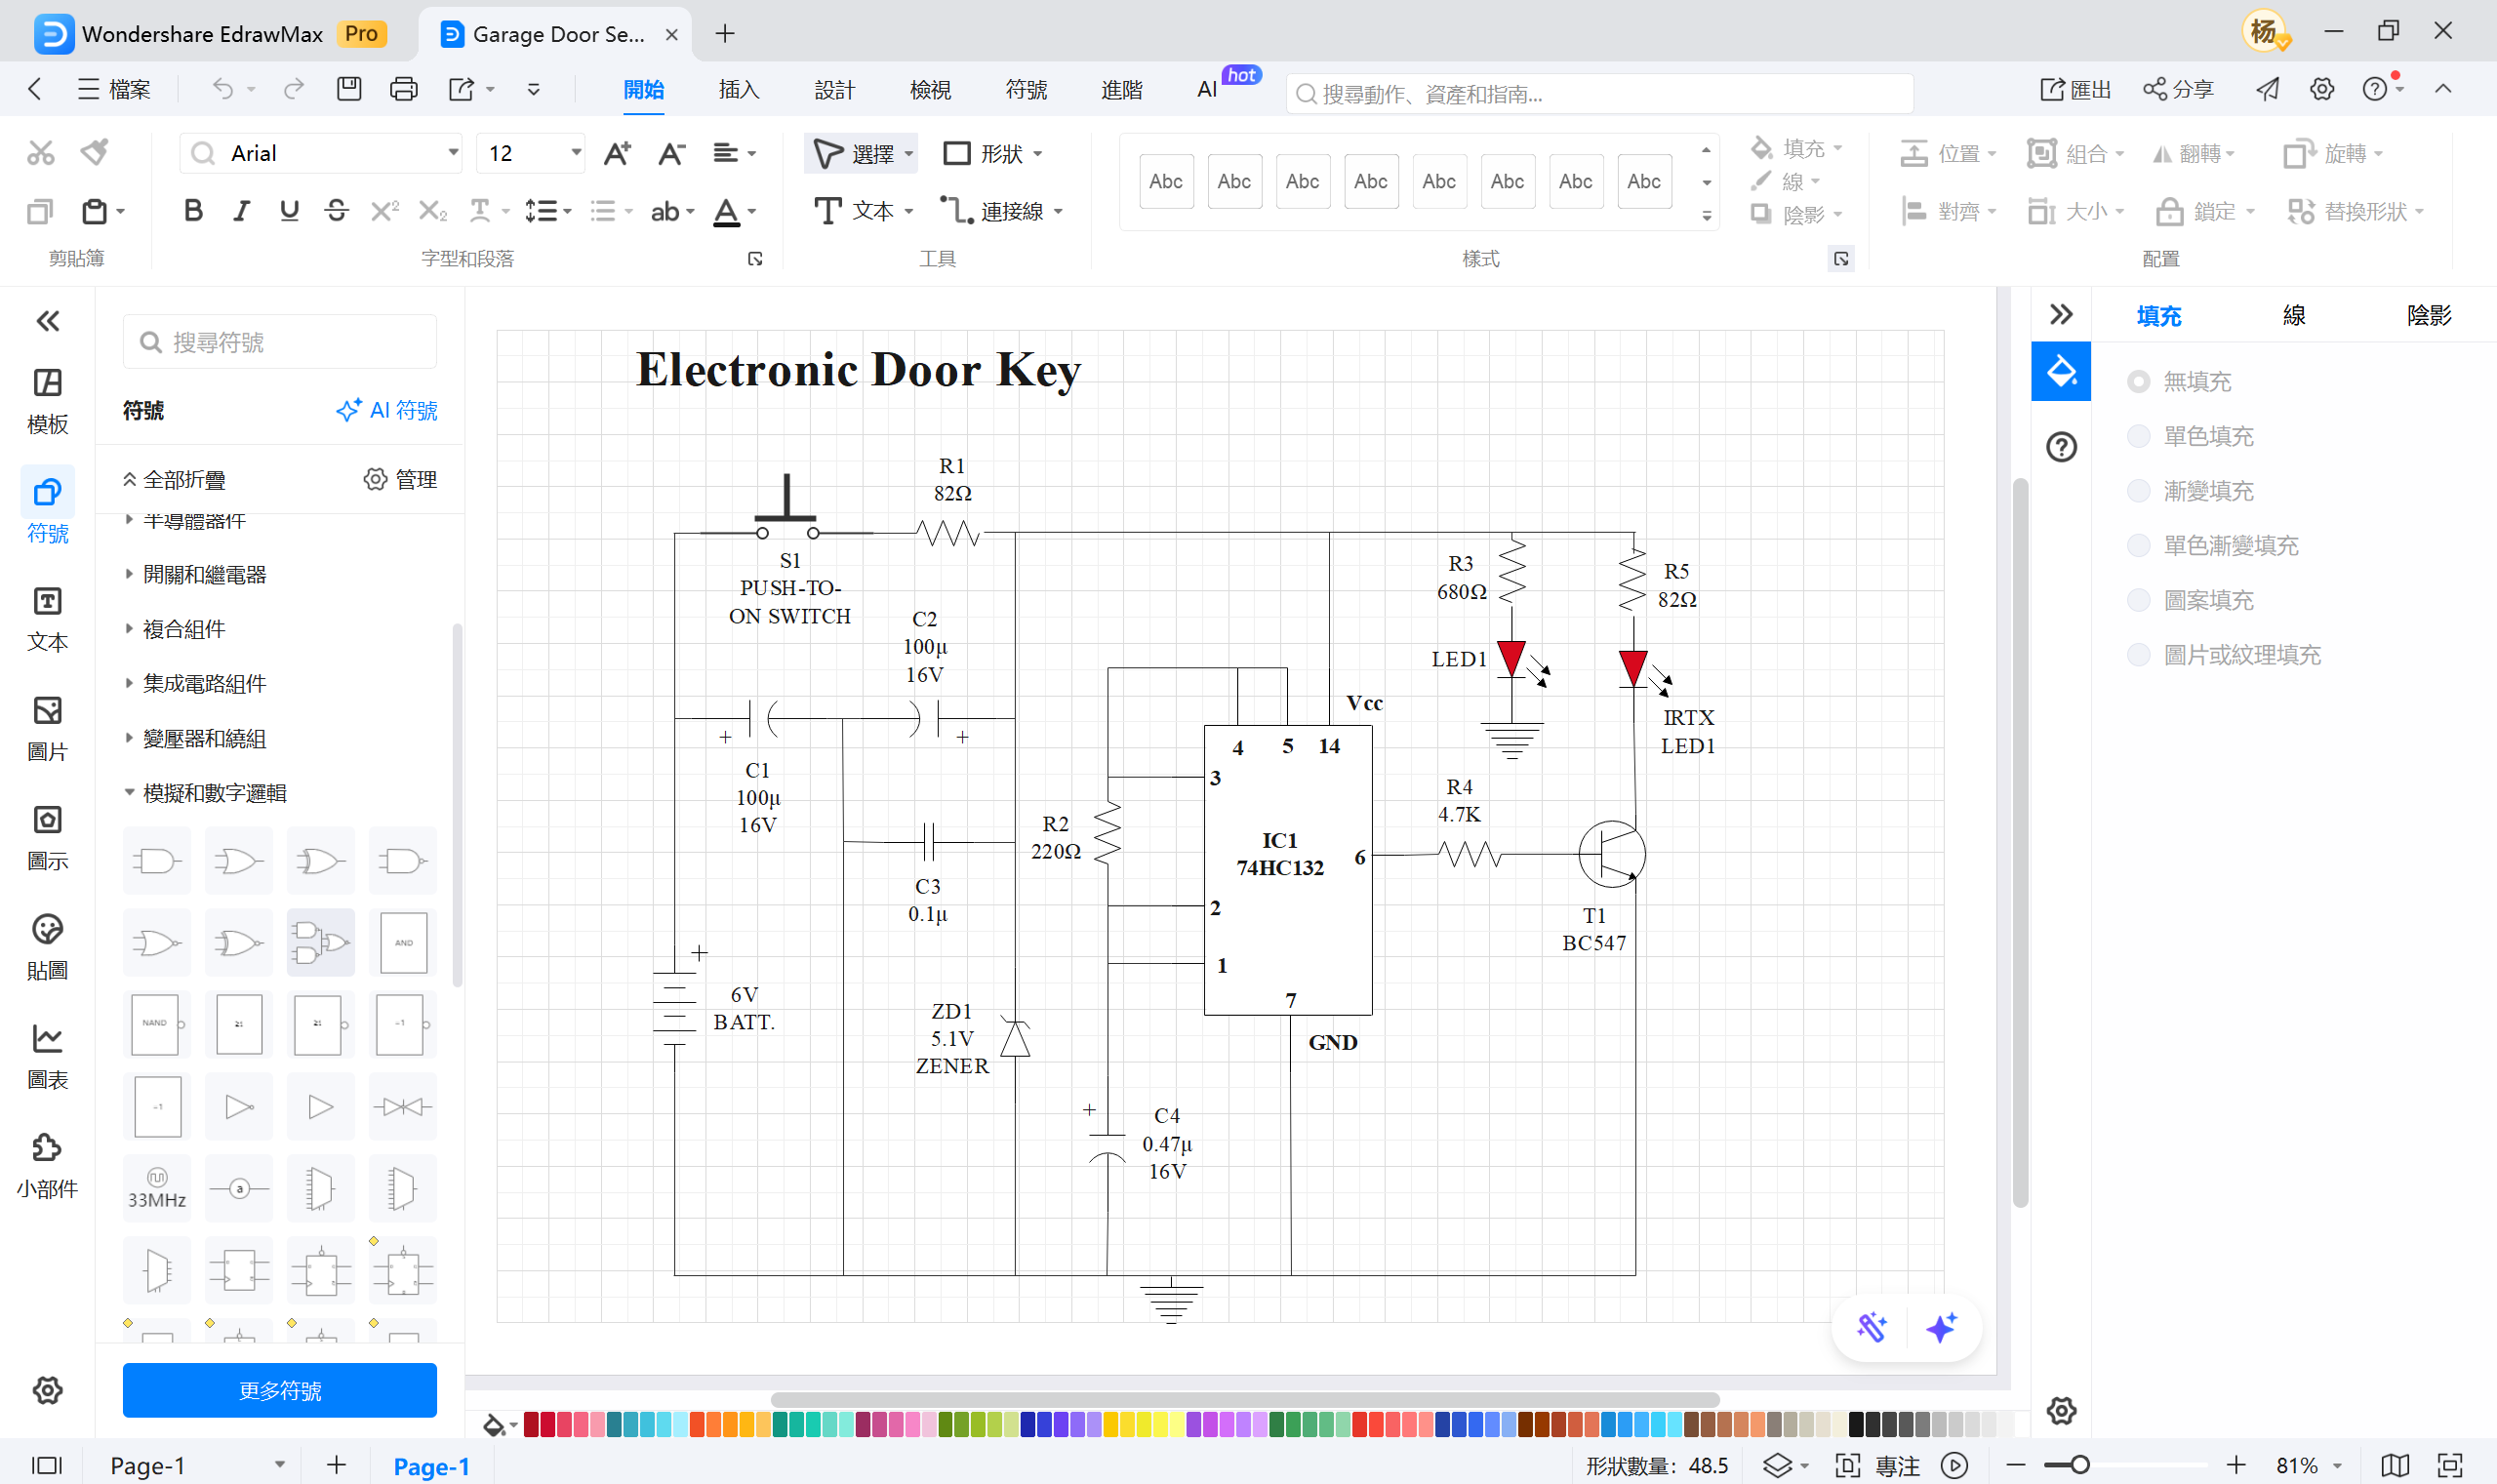Image resolution: width=2497 pixels, height=1484 pixels.
Task: Open the Arial font family dropdown
Action: (452, 153)
